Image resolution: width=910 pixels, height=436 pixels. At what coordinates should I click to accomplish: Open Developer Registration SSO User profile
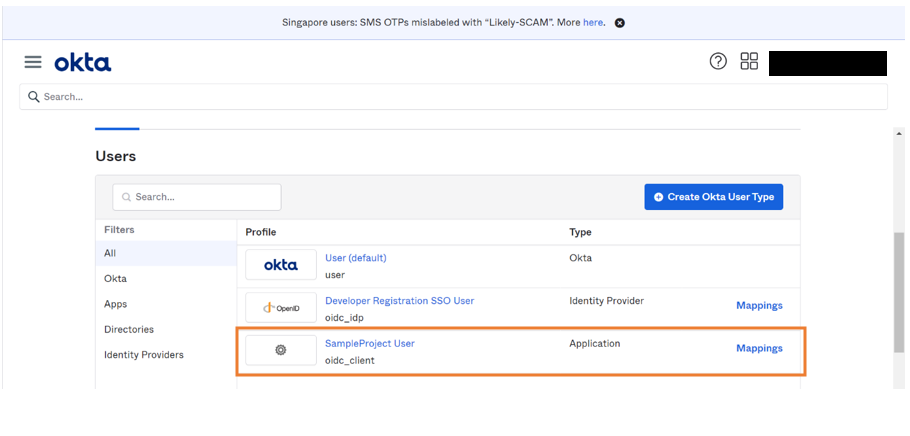(x=399, y=301)
